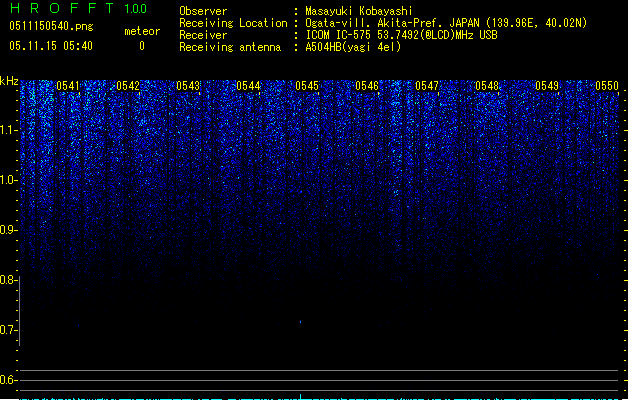629x400 pixels.
Task: Click the 0.7 kHz axis label
Action: point(9,330)
